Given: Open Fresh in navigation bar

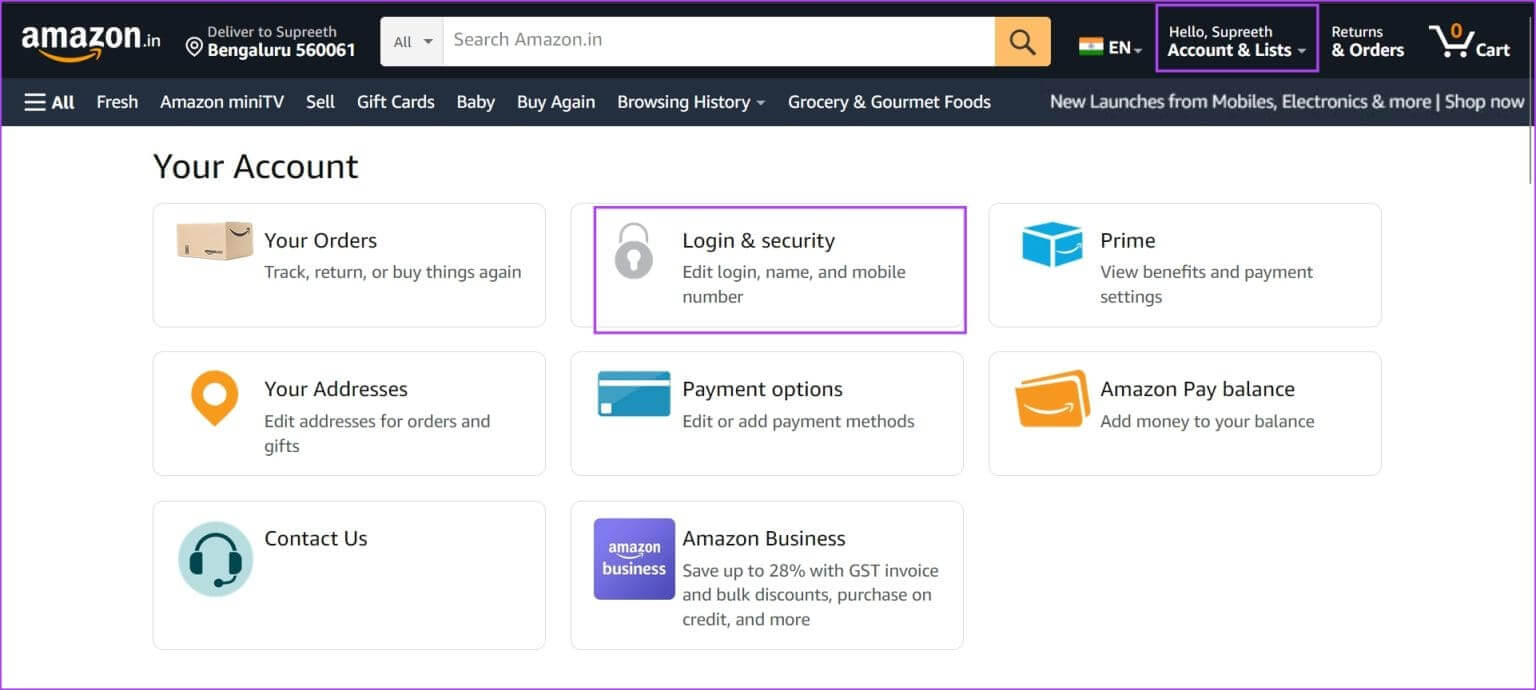Looking at the screenshot, I should (117, 102).
